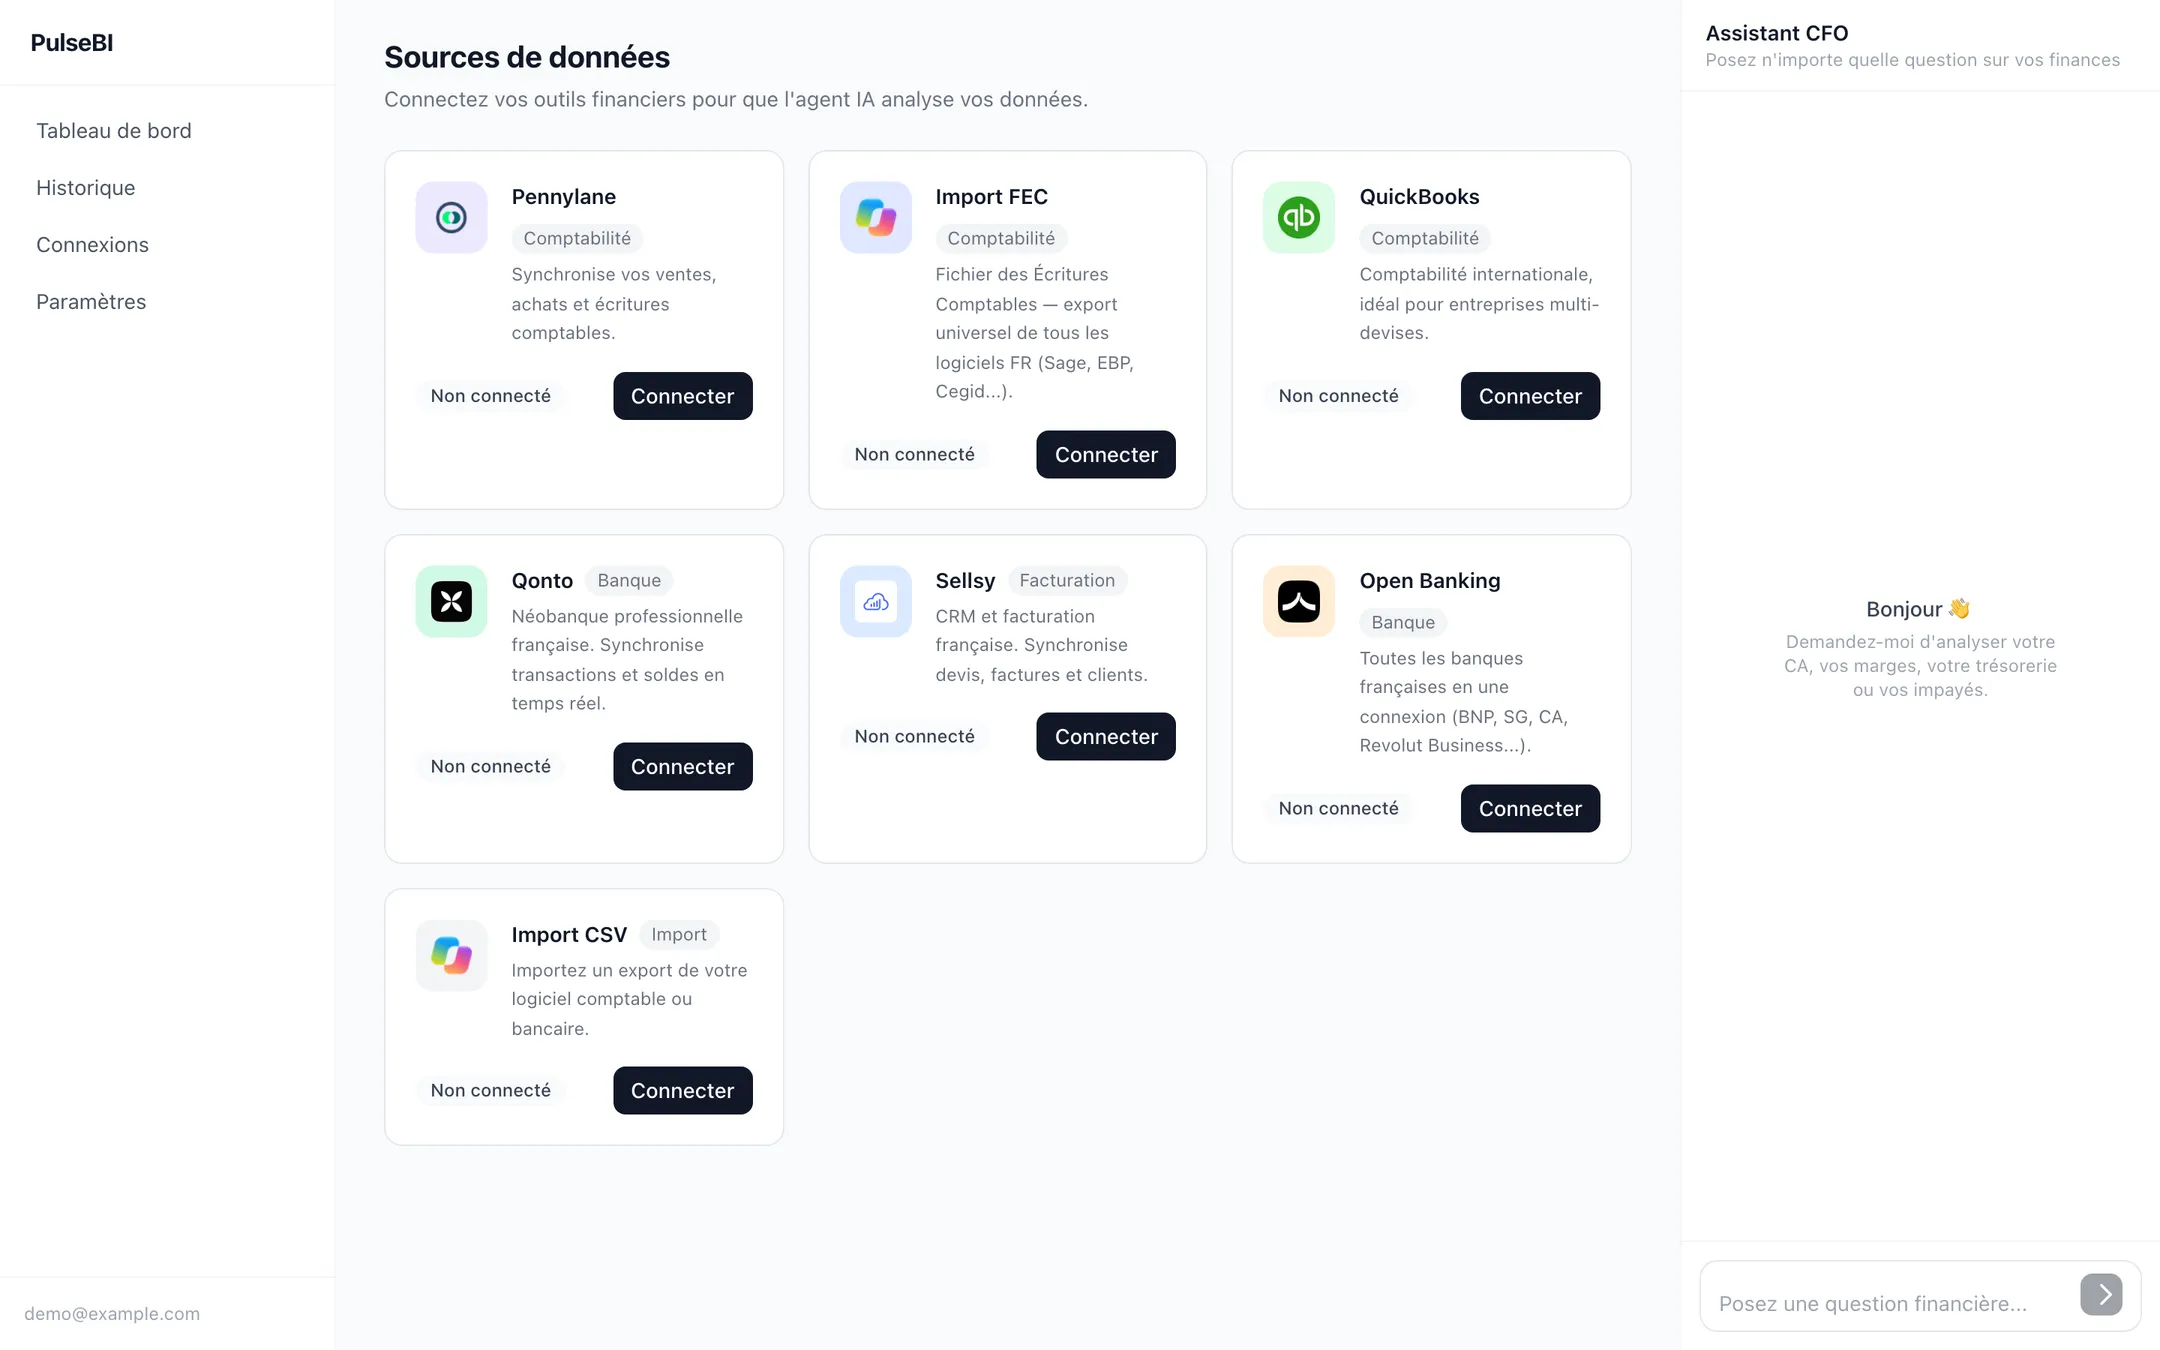Click the Open Banking logo icon
The height and width of the screenshot is (1350, 2160).
[x=1298, y=601]
